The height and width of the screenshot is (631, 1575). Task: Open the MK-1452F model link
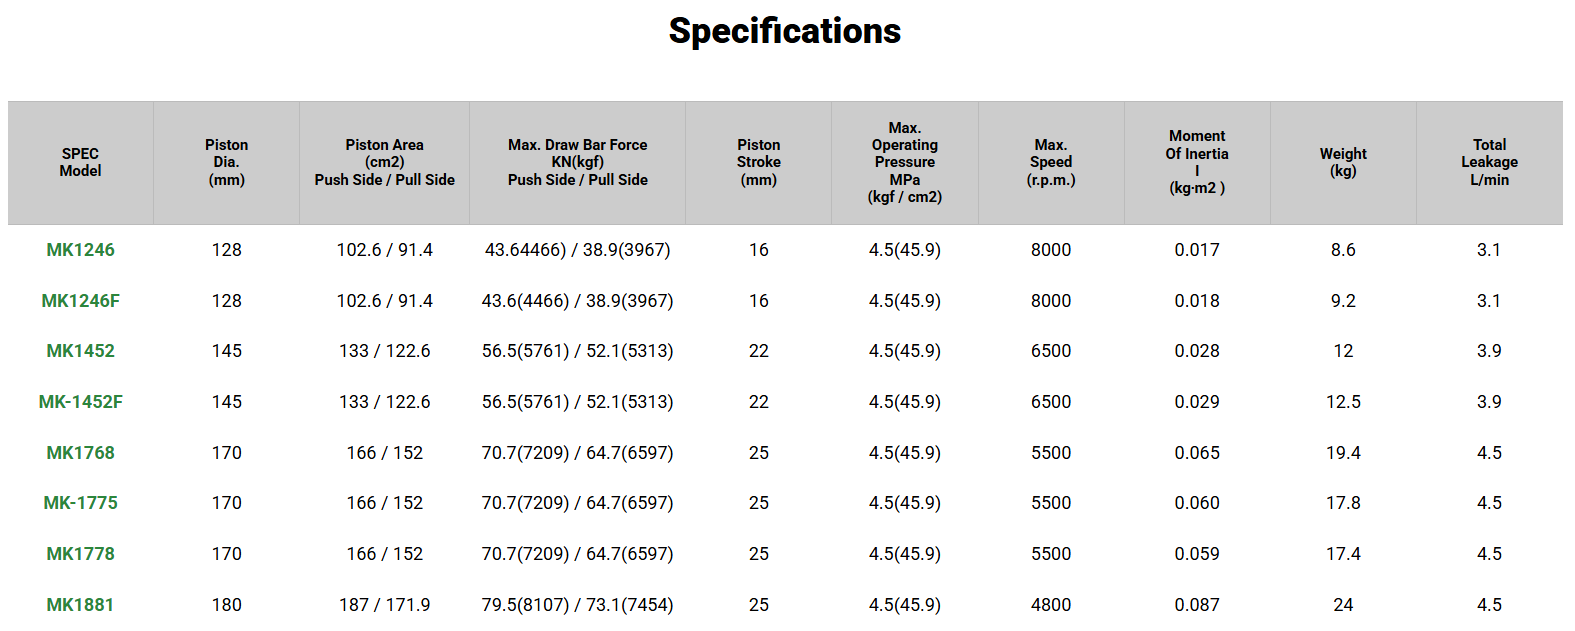[x=80, y=402]
